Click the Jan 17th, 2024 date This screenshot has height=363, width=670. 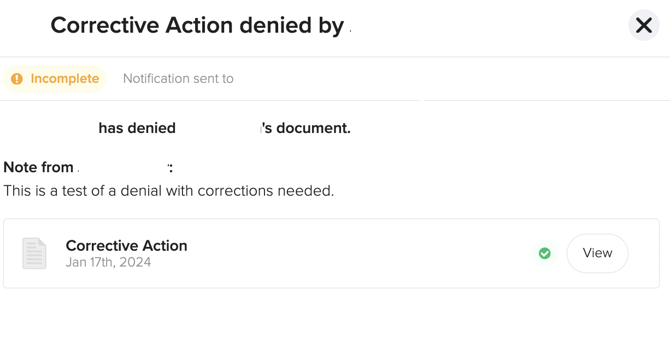(108, 262)
